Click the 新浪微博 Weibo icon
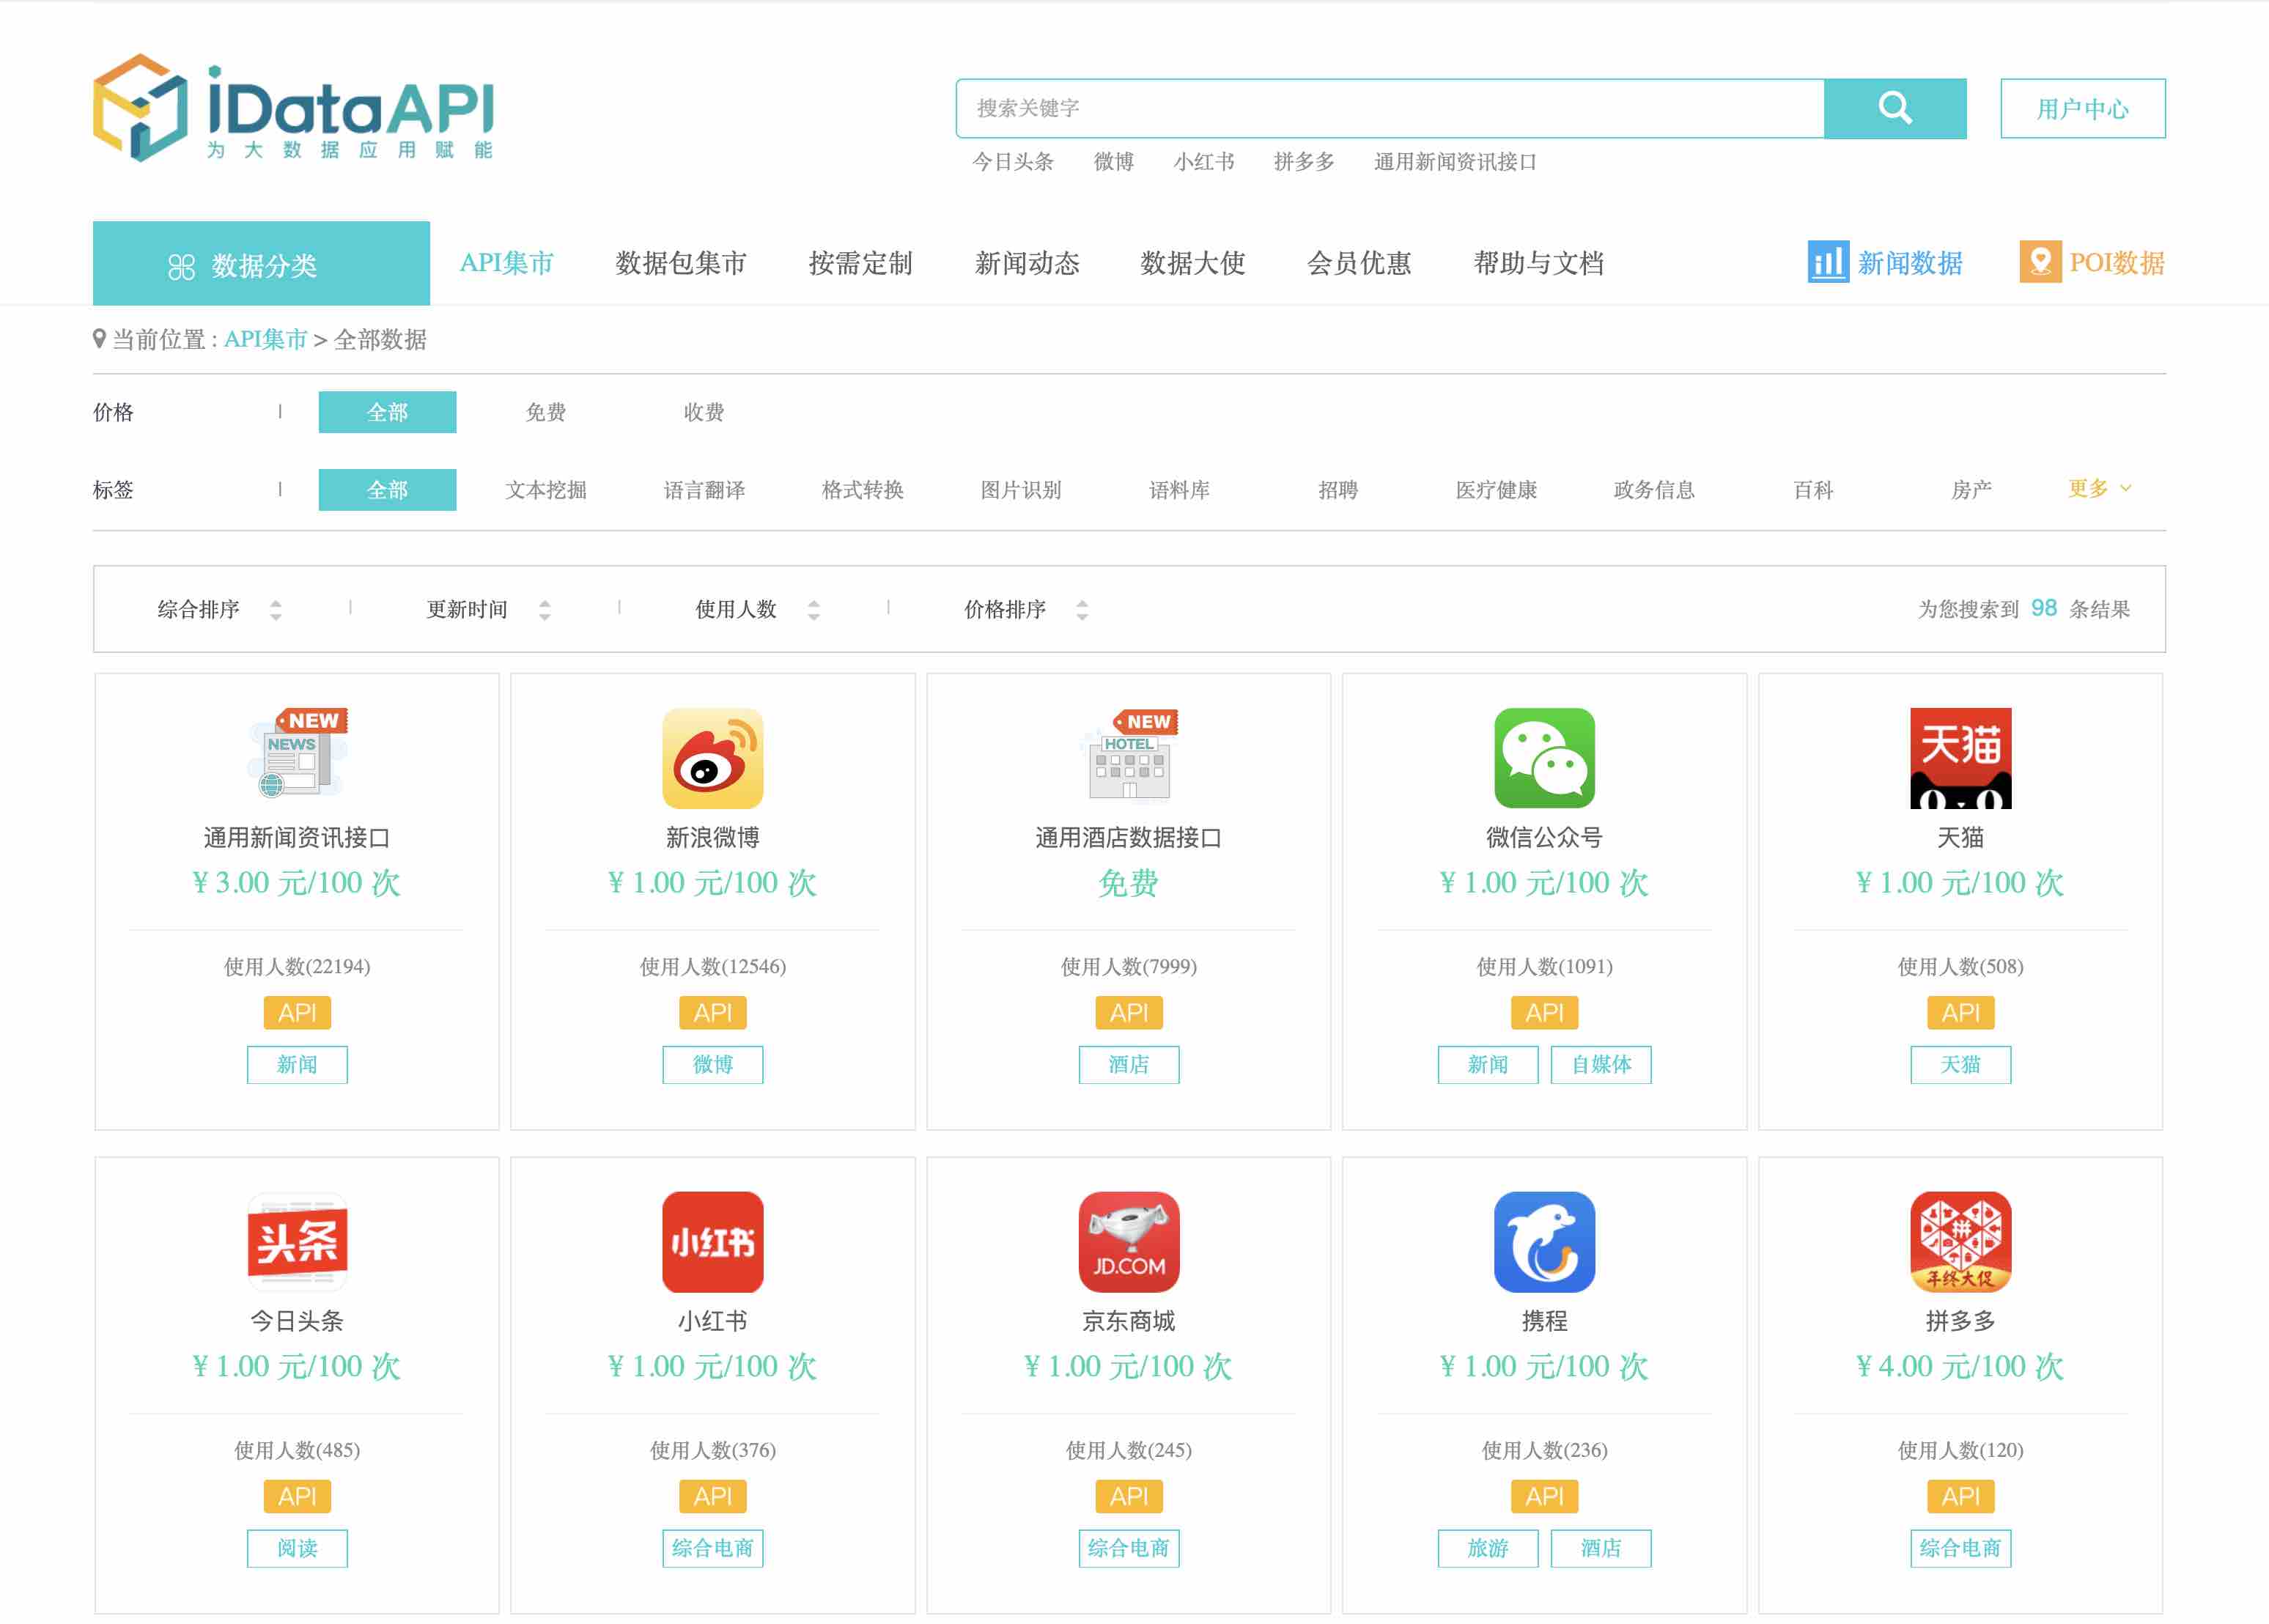 coord(712,758)
